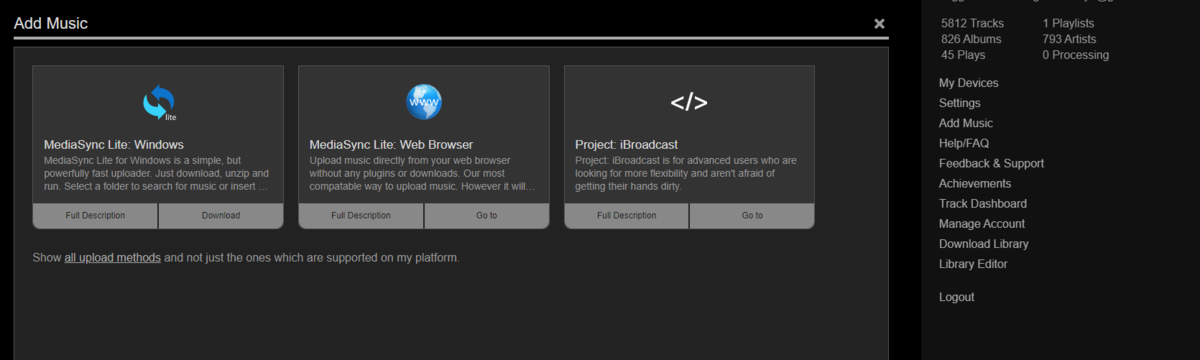Open Full Description for MediaSync Lite: Windows
This screenshot has width=1200, height=360.
click(x=96, y=215)
